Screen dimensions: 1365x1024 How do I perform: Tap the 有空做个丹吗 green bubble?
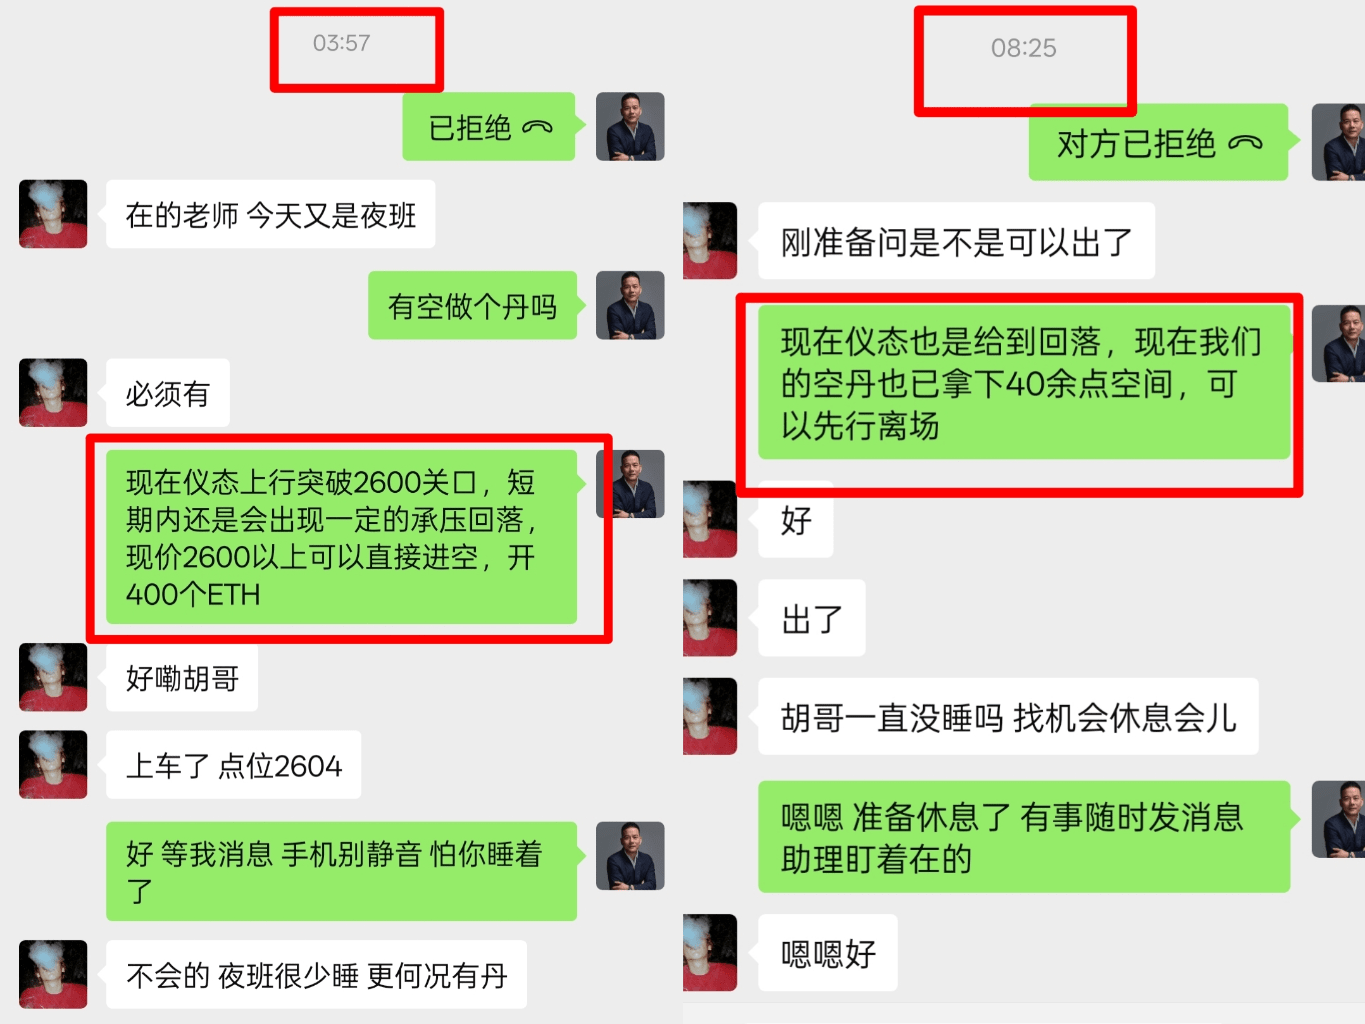click(472, 305)
